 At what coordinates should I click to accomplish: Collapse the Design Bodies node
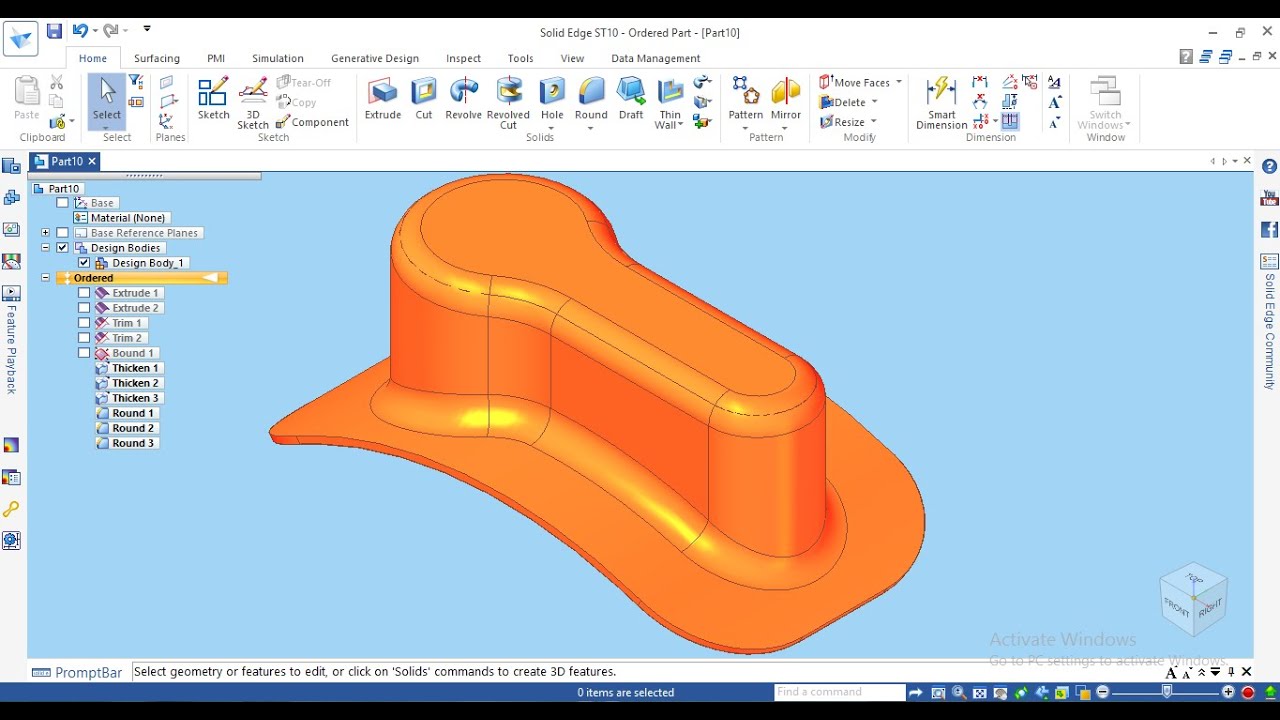pyautogui.click(x=45, y=248)
